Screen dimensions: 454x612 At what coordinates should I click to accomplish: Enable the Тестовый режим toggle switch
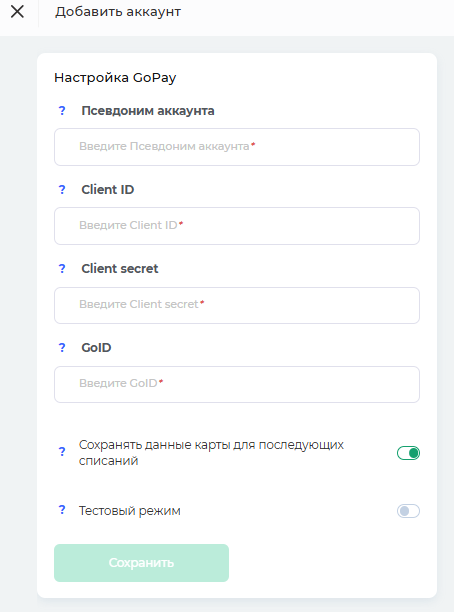408,511
